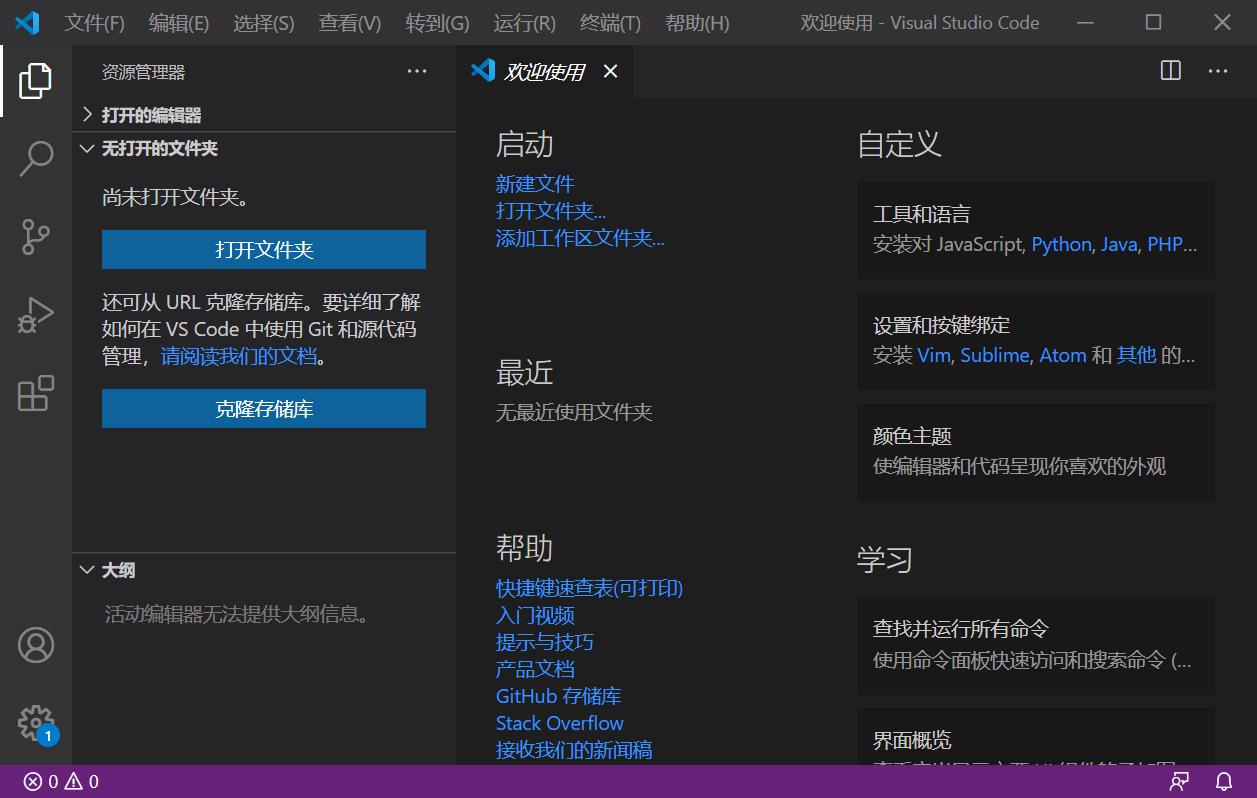Open the 界面概览 card
This screenshot has width=1257, height=798.
point(1036,737)
